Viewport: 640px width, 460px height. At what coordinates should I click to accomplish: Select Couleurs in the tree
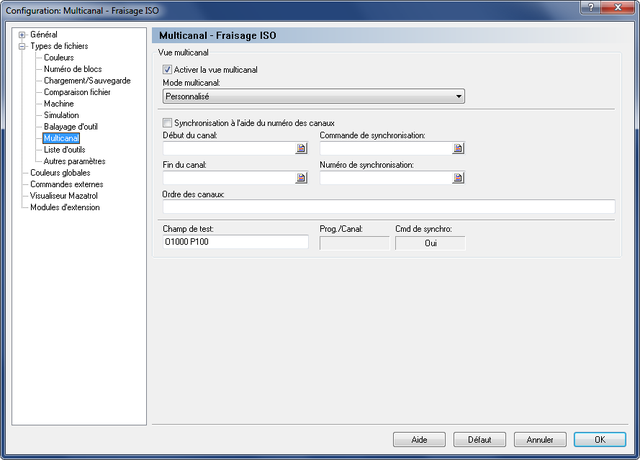coord(59,58)
